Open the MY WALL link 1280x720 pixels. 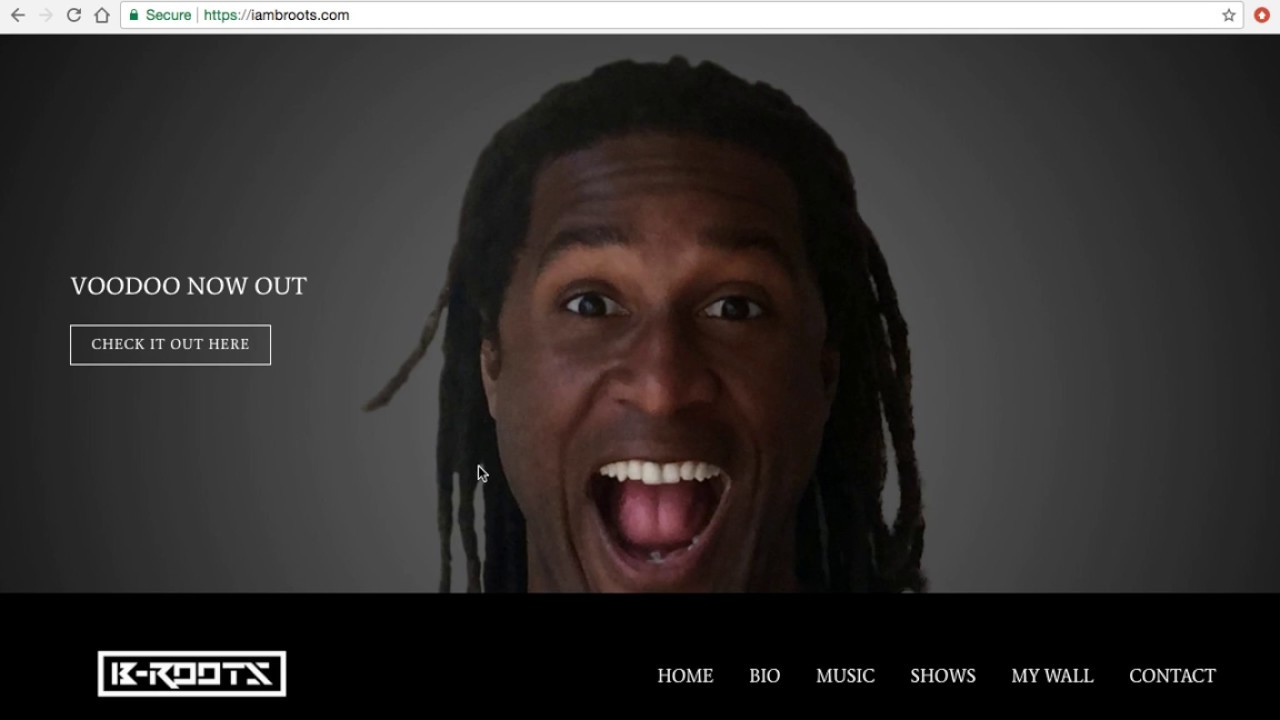tap(1052, 676)
